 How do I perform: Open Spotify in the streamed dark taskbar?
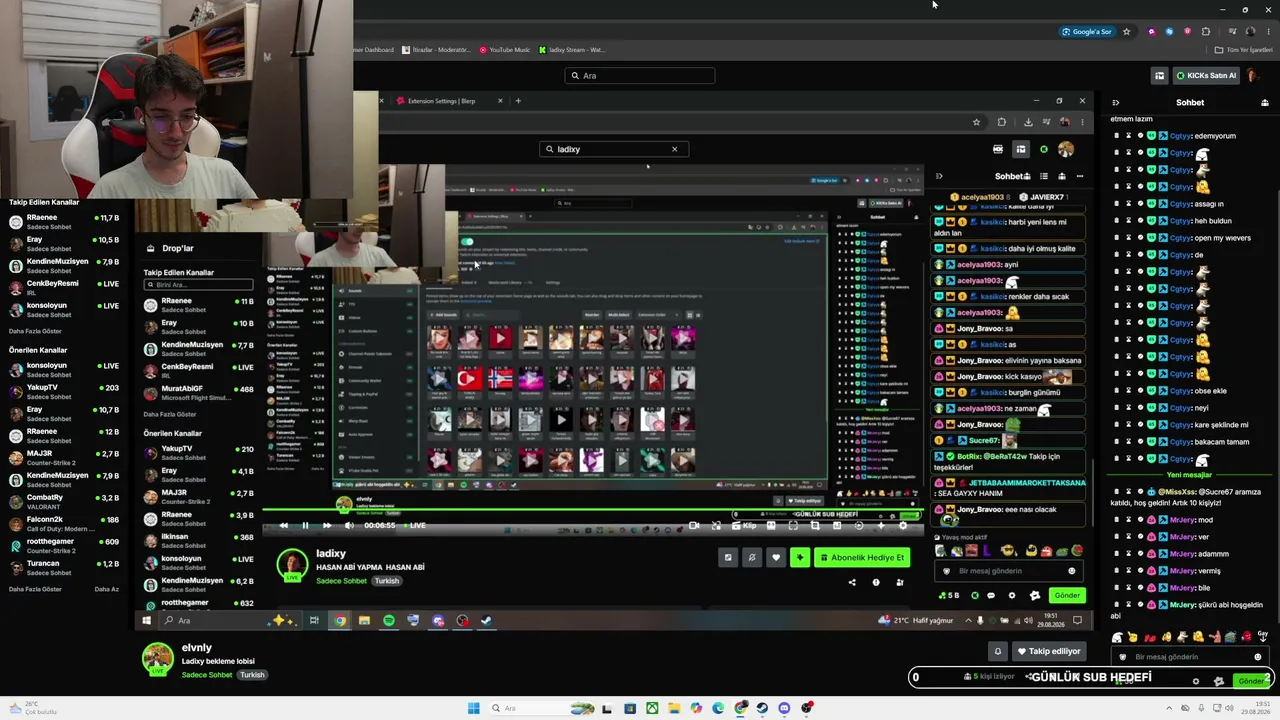(x=389, y=621)
